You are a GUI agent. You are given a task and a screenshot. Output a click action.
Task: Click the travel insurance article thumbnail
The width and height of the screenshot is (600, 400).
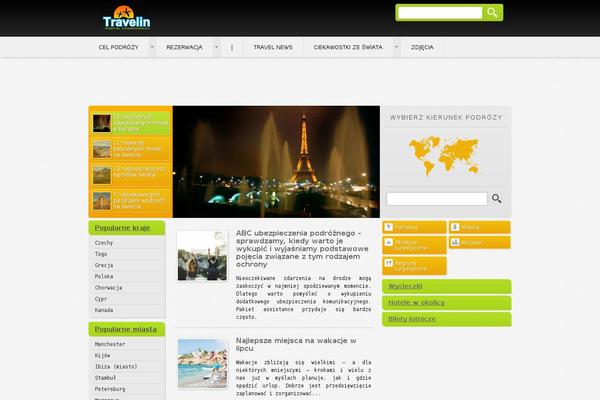[x=202, y=256]
